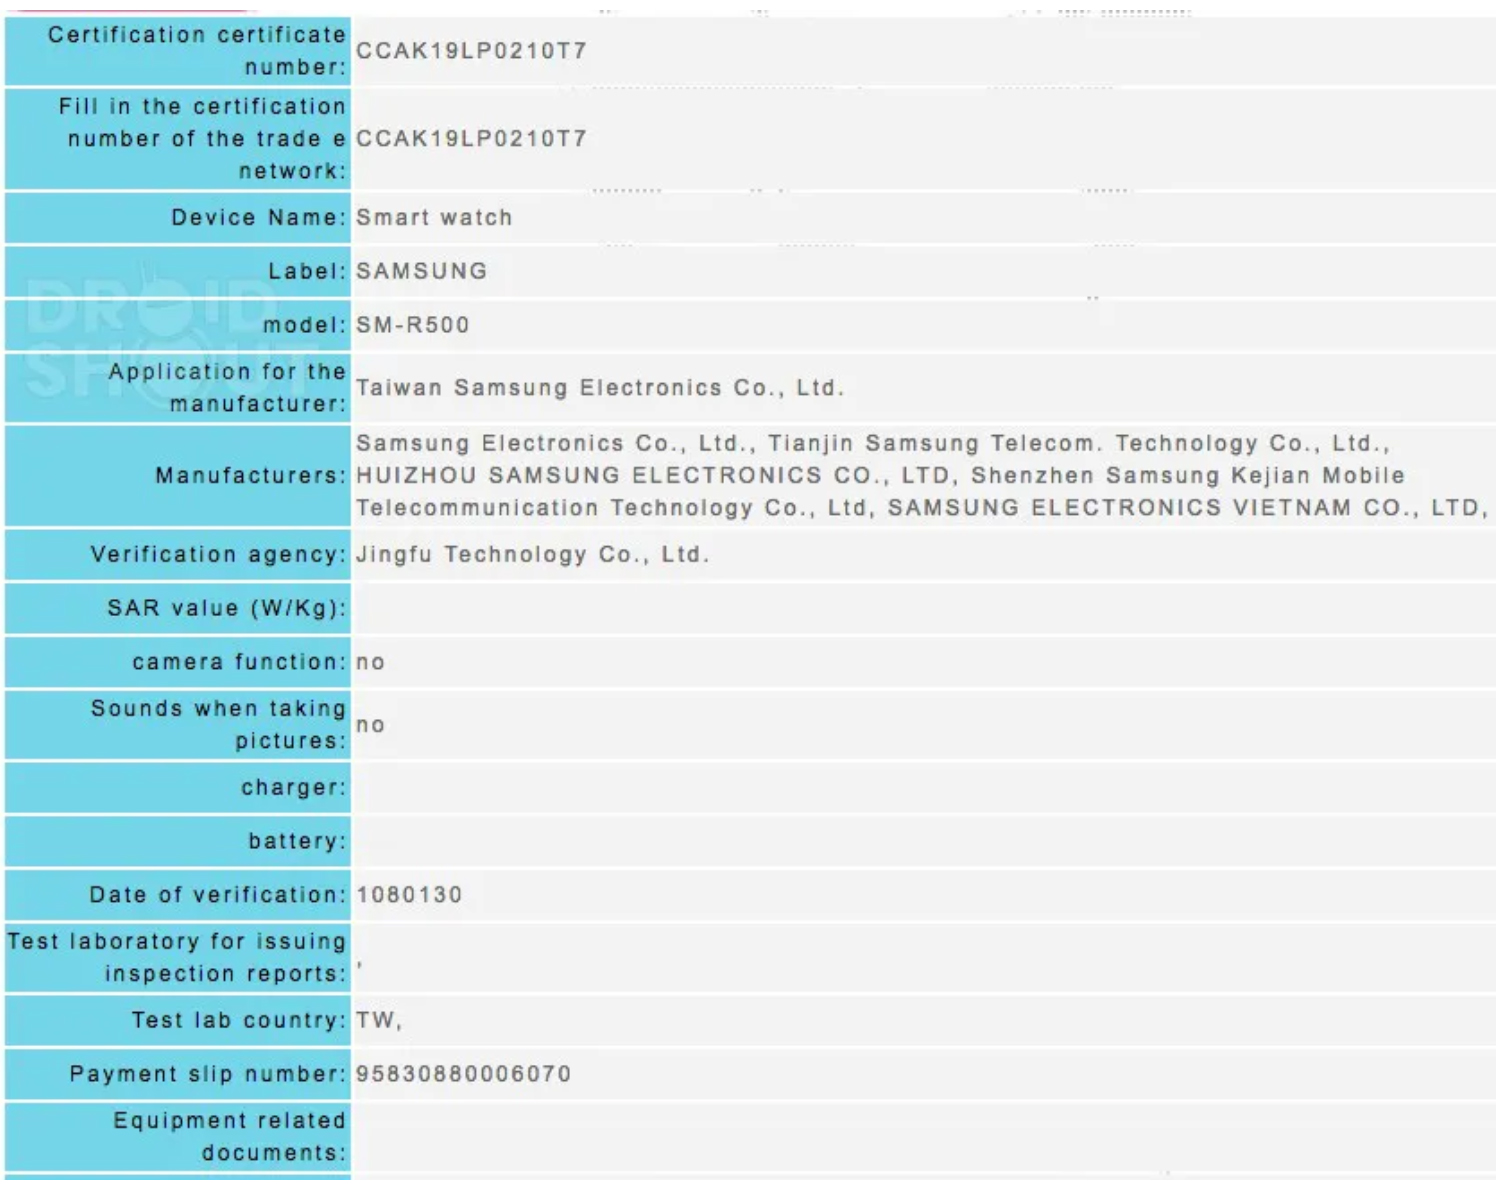Click the 'Equipment related documents:' label
Screen dimensions: 1508x1192
point(230,1137)
